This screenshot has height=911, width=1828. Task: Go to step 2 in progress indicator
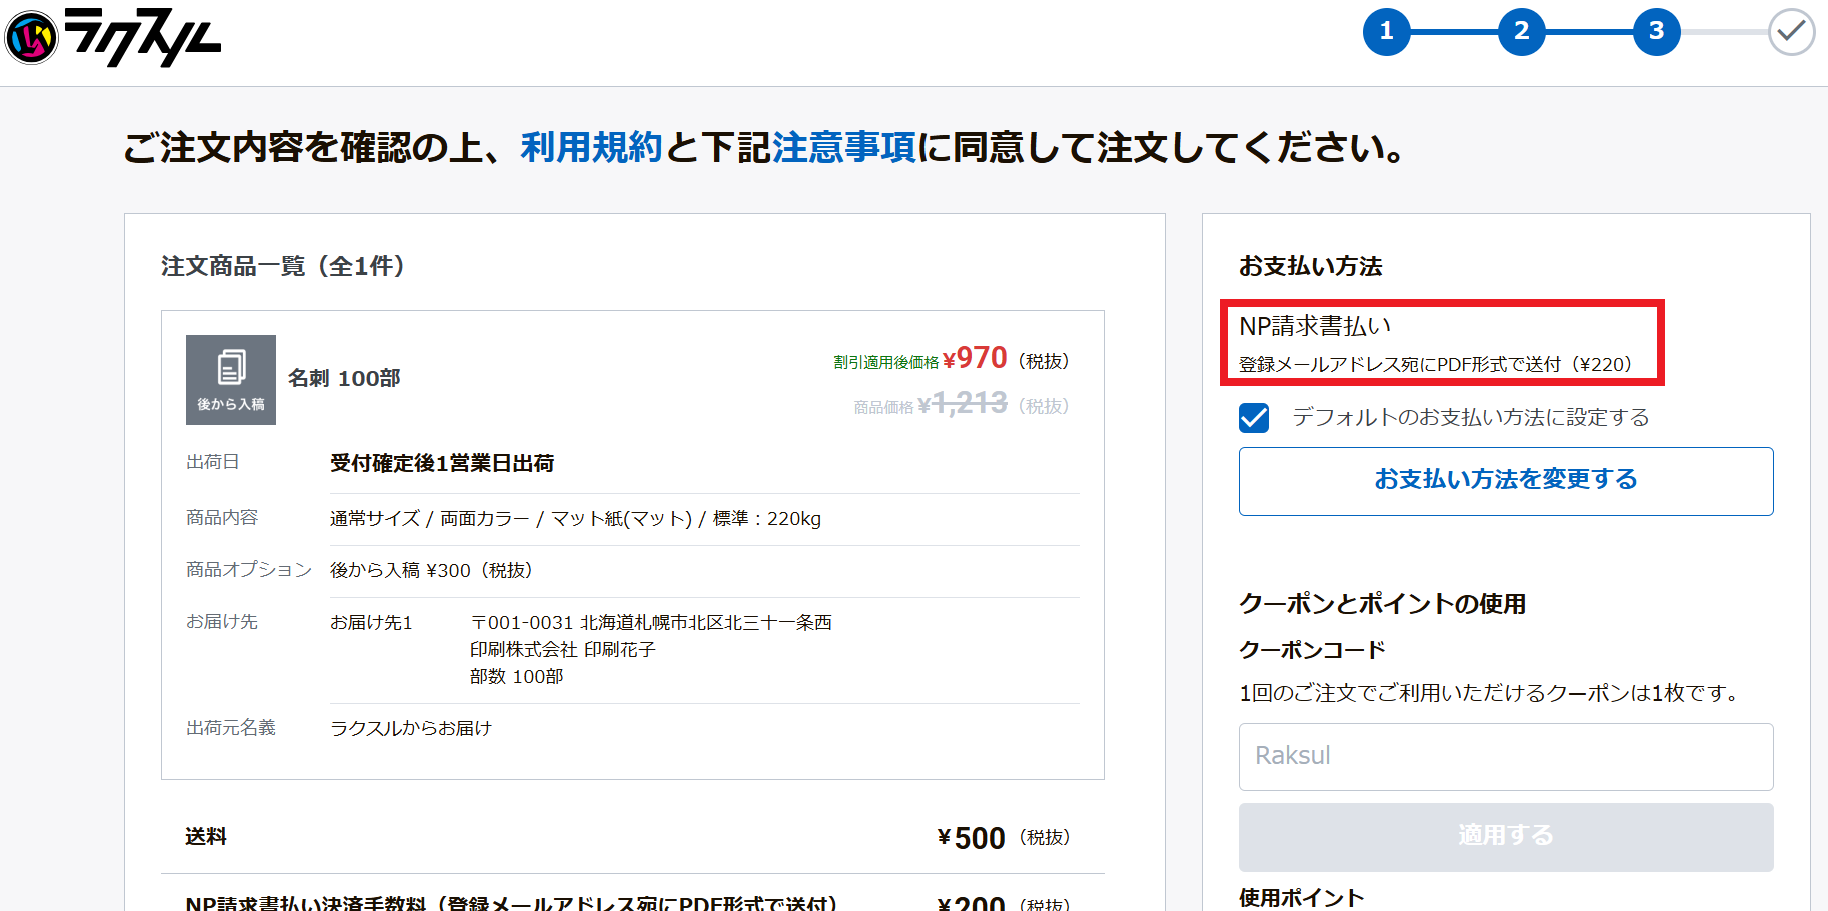[1521, 32]
